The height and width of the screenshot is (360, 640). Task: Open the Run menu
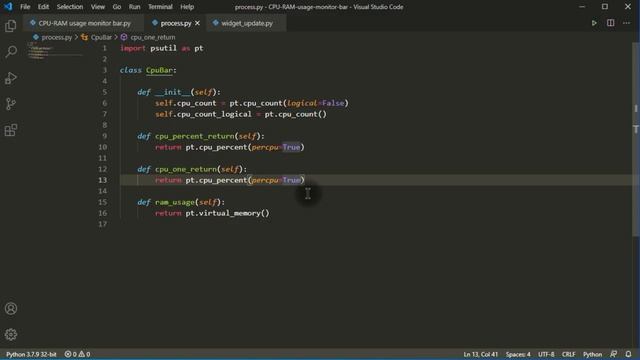(x=134, y=7)
